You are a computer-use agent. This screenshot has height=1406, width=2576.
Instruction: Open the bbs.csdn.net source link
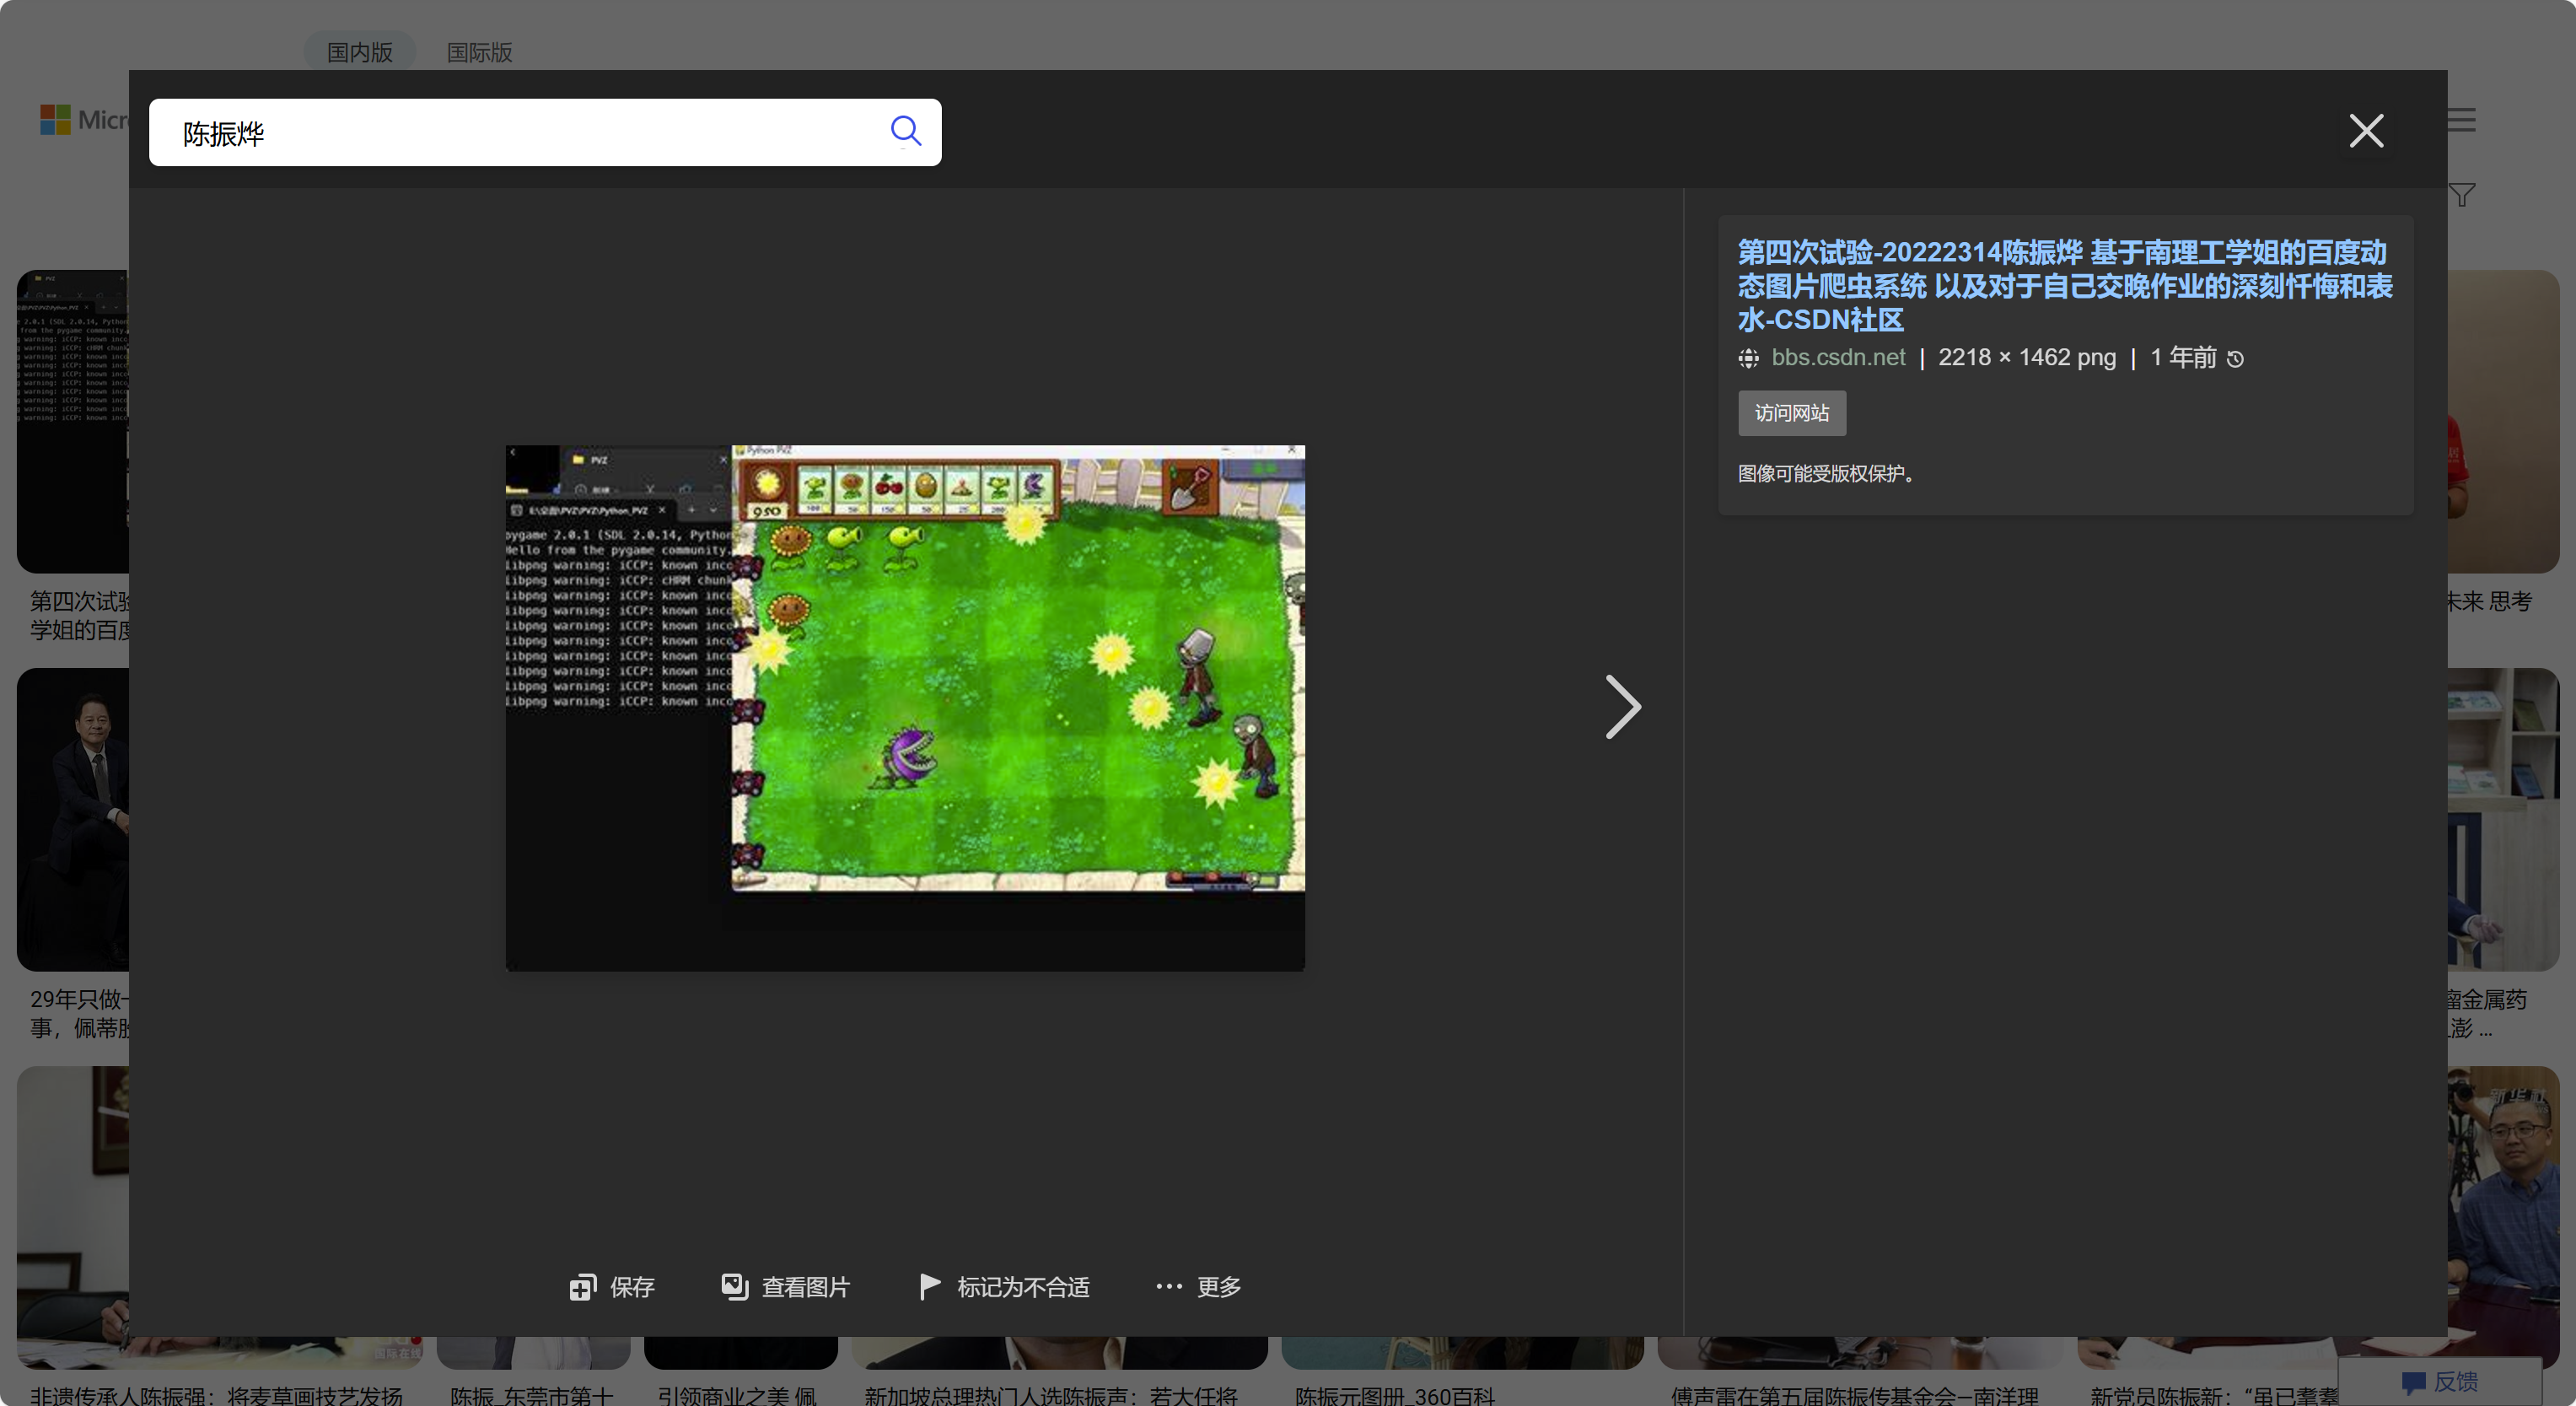[1838, 358]
